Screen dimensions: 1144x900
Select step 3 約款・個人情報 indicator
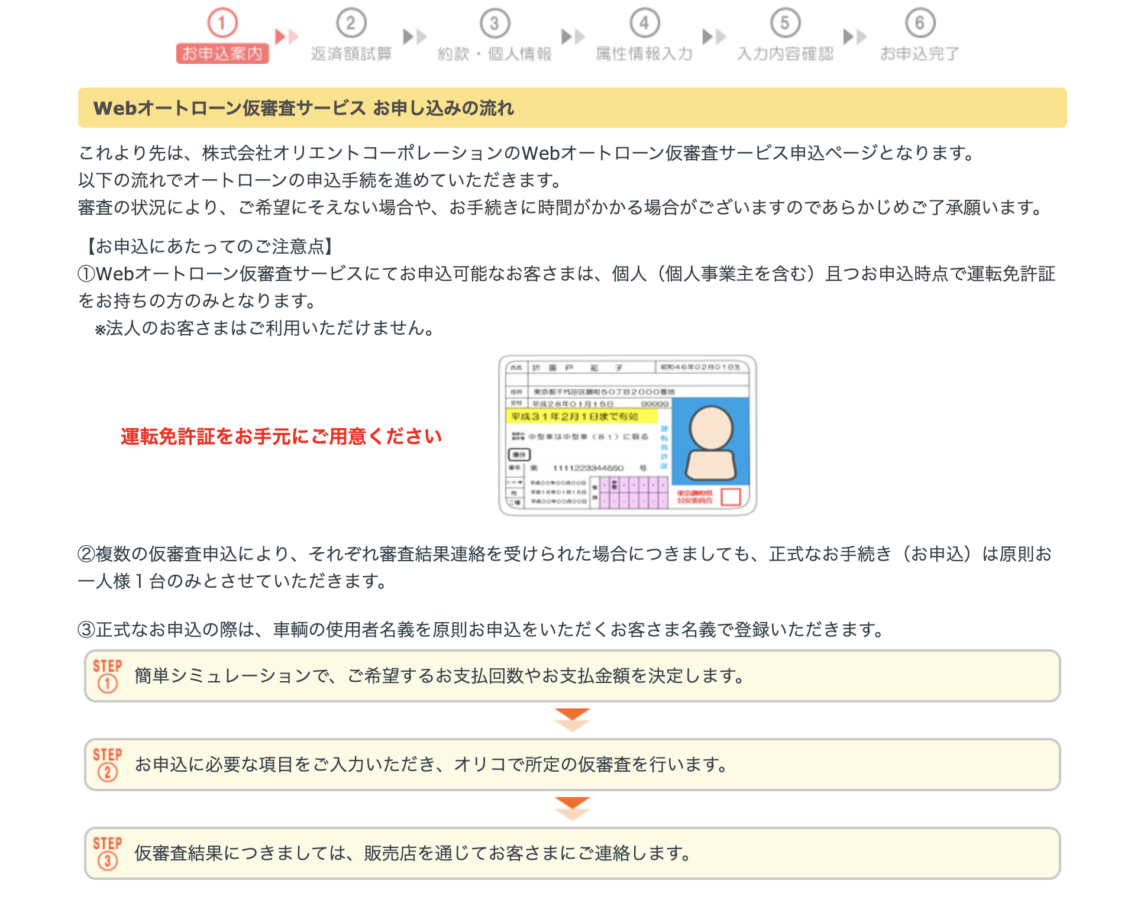click(x=495, y=36)
